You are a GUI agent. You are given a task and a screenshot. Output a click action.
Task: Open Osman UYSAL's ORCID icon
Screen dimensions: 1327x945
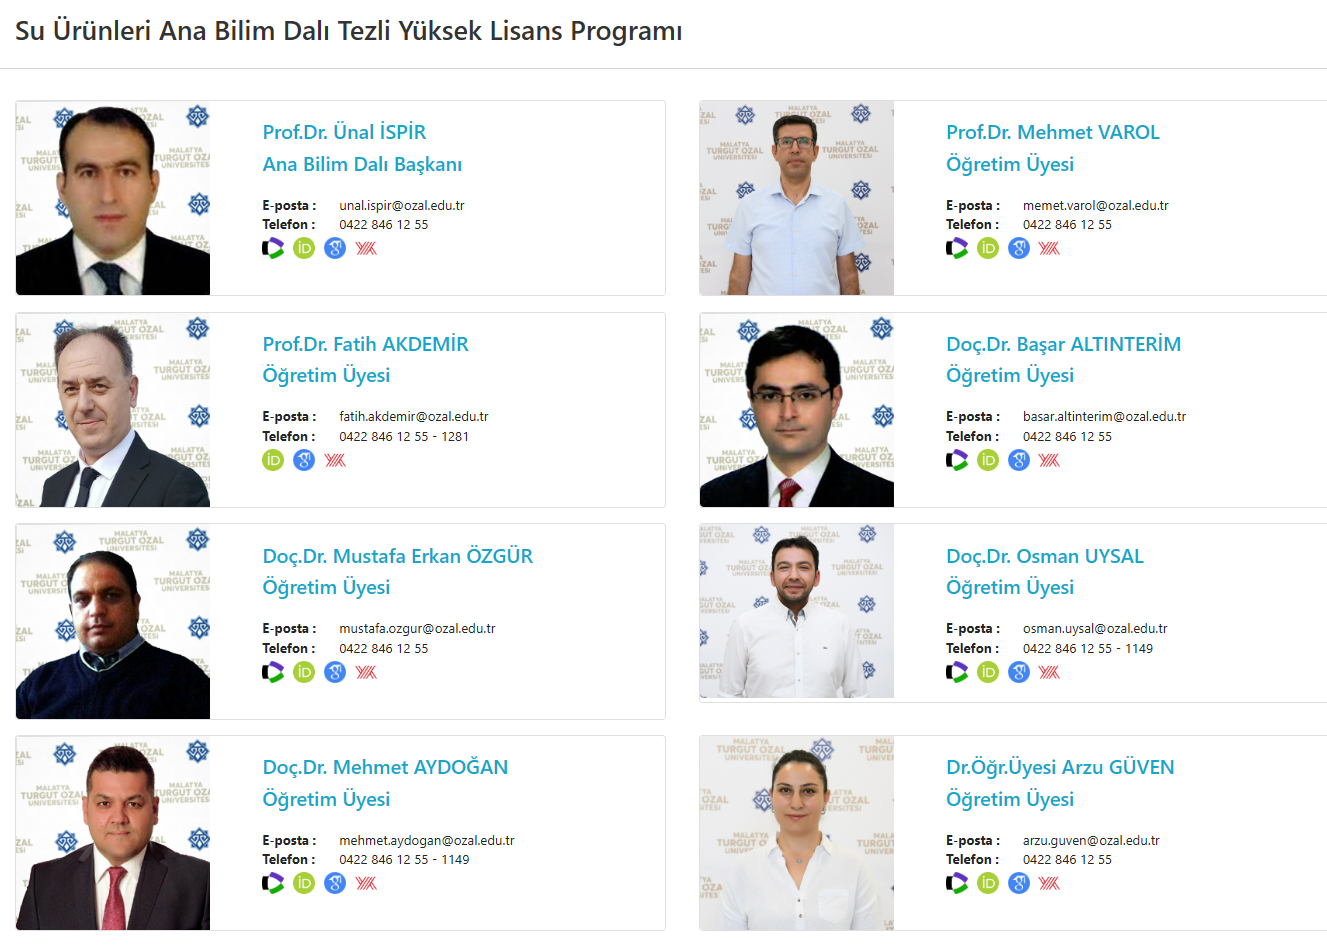[x=988, y=672]
